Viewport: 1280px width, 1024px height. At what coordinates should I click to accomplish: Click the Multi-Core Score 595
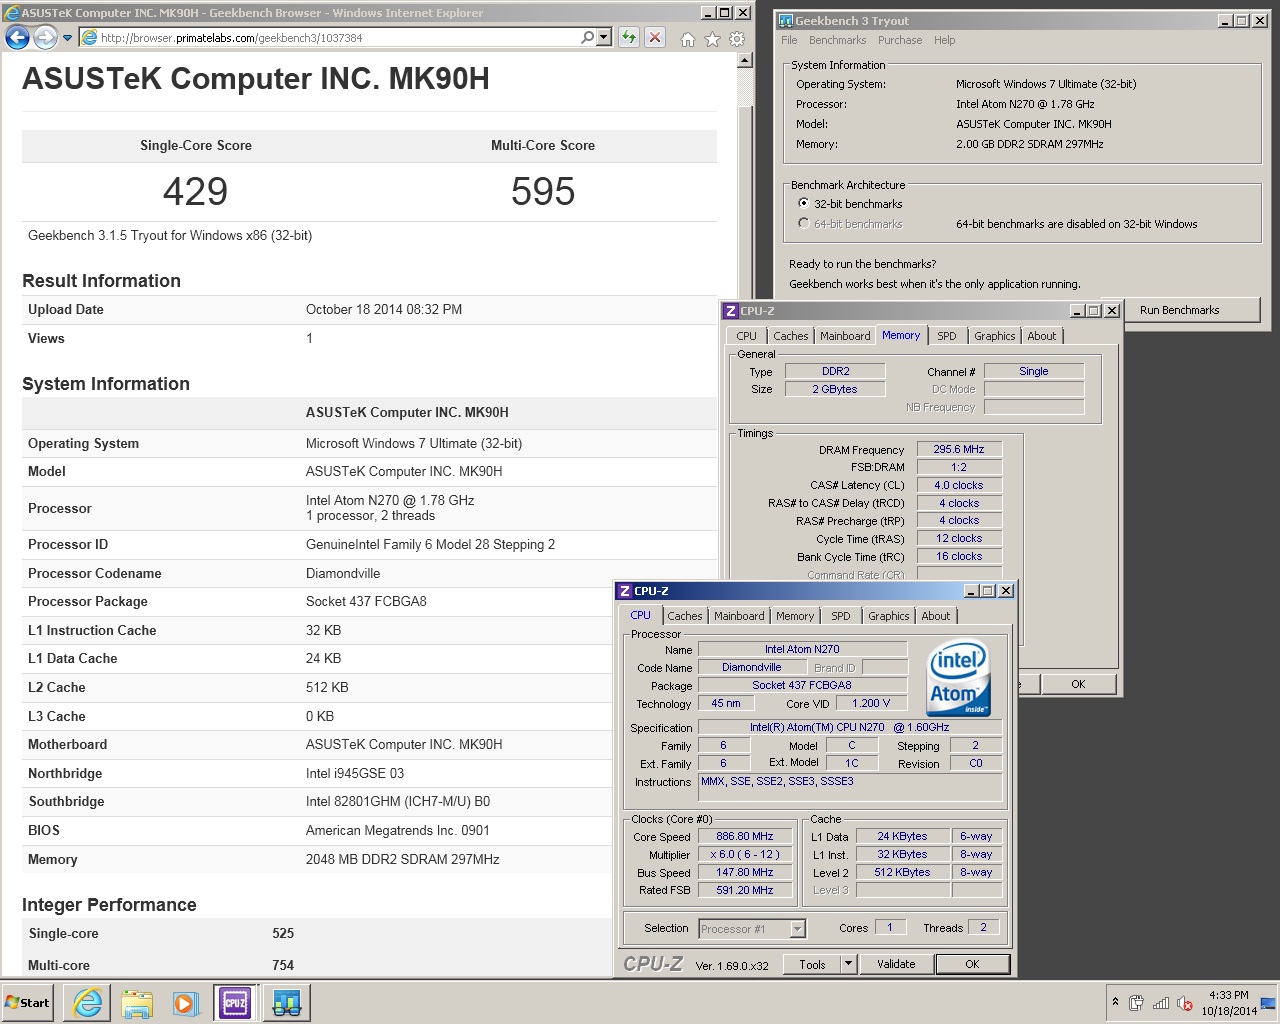tap(543, 191)
